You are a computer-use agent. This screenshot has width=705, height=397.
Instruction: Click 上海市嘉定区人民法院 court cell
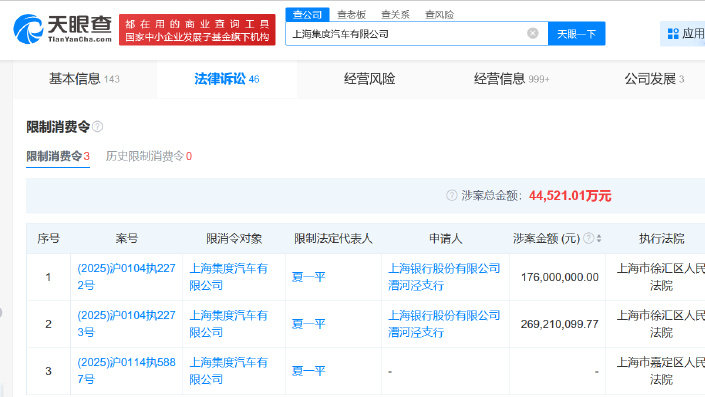click(660, 371)
